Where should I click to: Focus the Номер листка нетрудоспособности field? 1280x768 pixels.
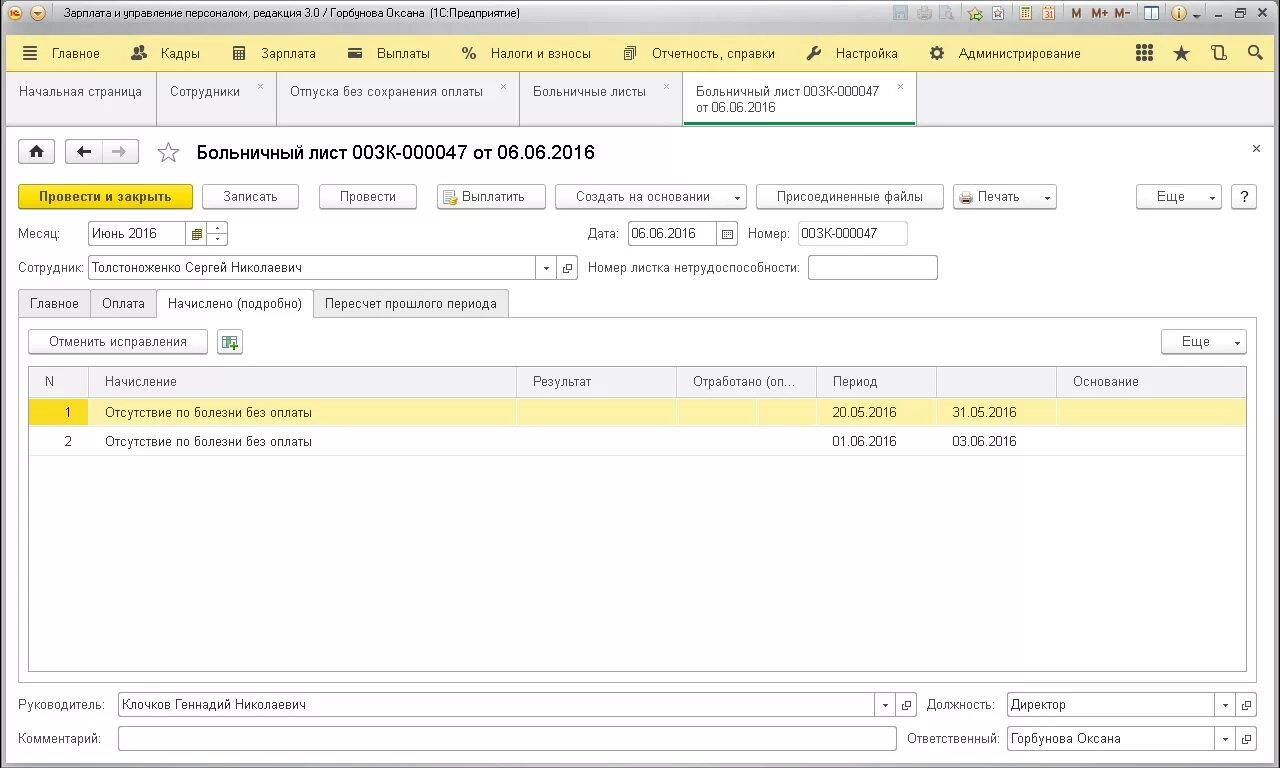pyautogui.click(x=873, y=268)
